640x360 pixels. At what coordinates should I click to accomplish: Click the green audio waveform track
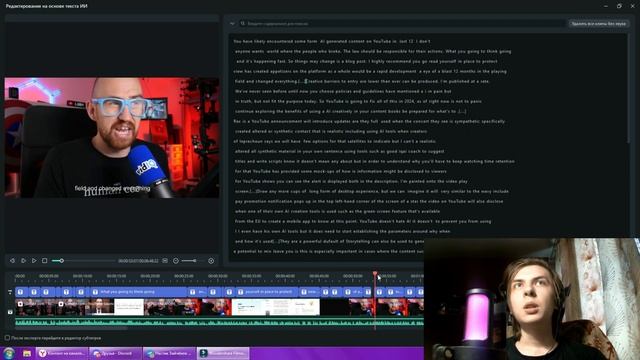coord(219,322)
